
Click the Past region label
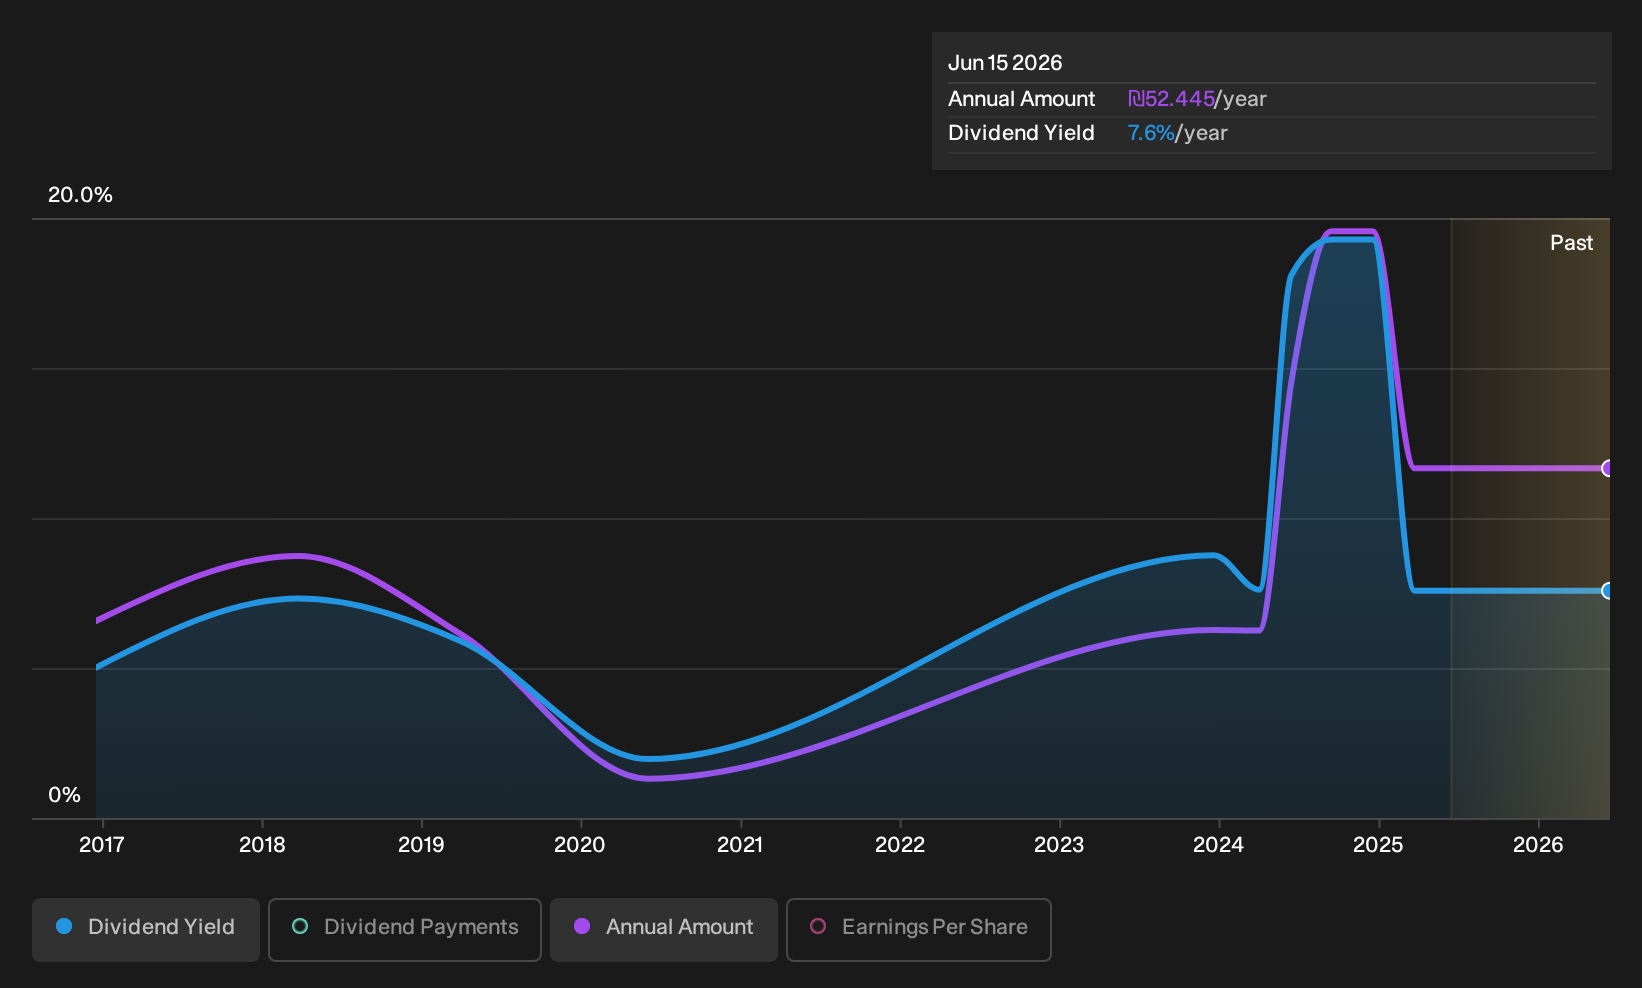1571,243
